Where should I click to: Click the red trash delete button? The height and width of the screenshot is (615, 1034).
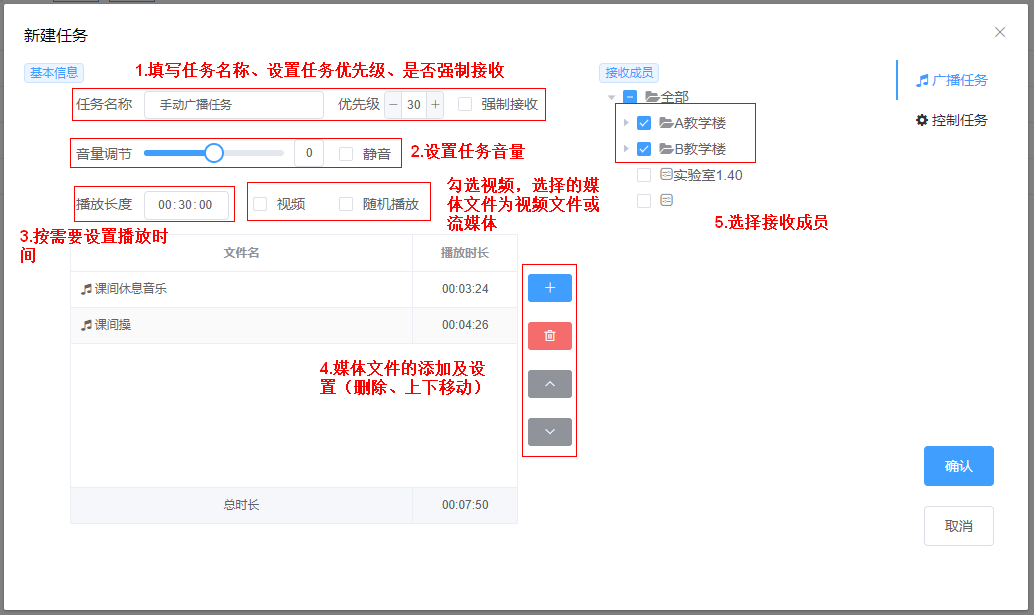click(549, 336)
